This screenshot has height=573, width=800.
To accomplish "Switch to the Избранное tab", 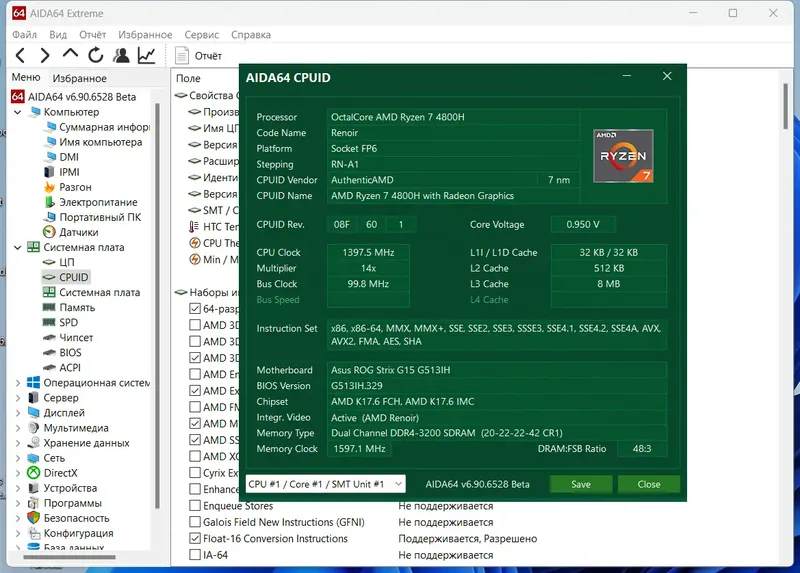I will [80, 78].
